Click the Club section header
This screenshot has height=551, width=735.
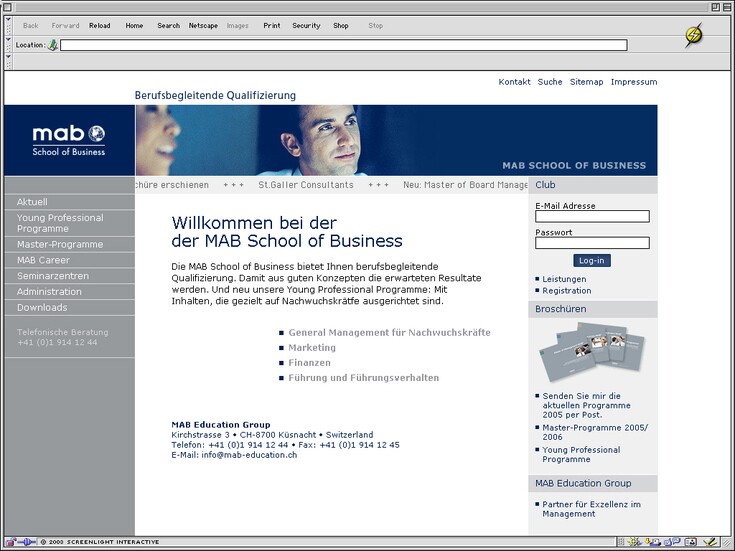592,185
